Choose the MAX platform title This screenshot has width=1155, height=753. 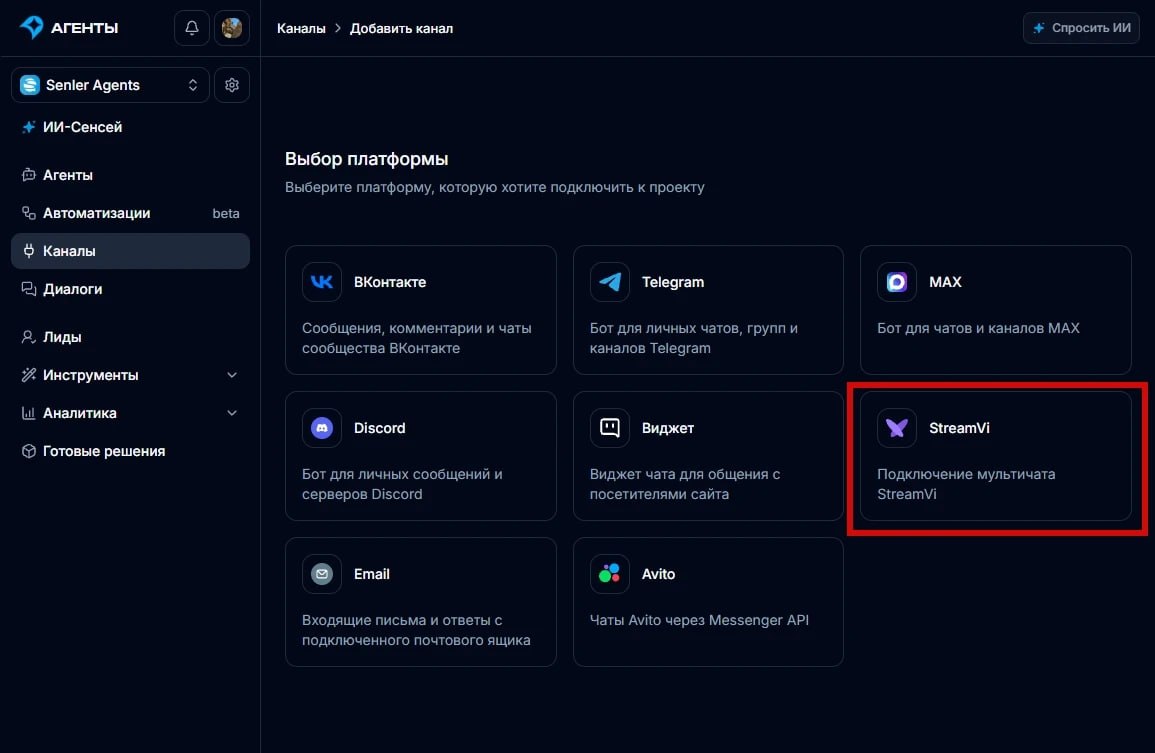click(x=945, y=282)
